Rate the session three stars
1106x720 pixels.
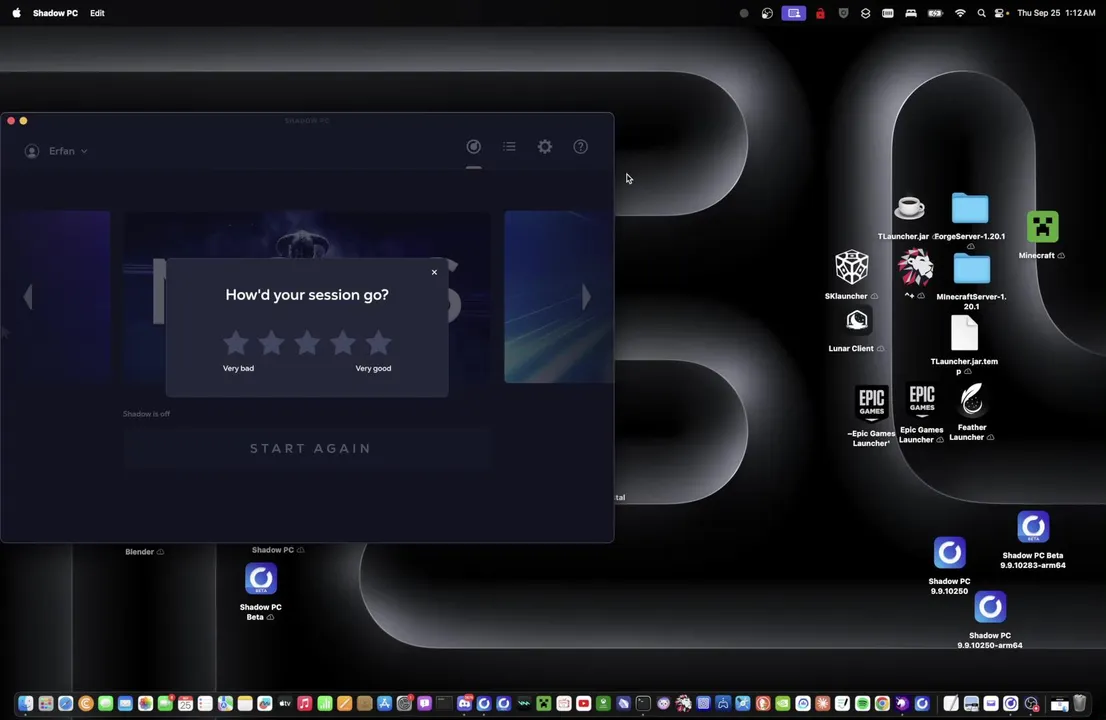tap(307, 343)
